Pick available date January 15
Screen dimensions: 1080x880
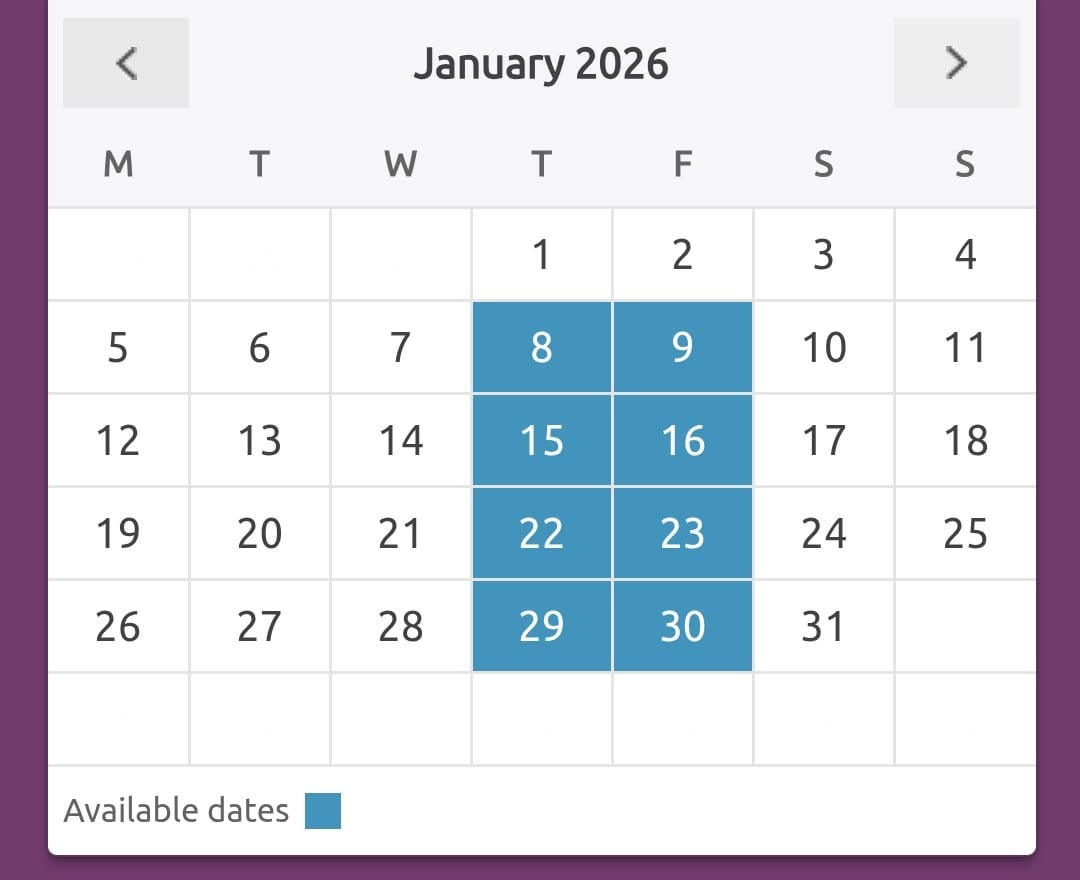pyautogui.click(x=541, y=440)
